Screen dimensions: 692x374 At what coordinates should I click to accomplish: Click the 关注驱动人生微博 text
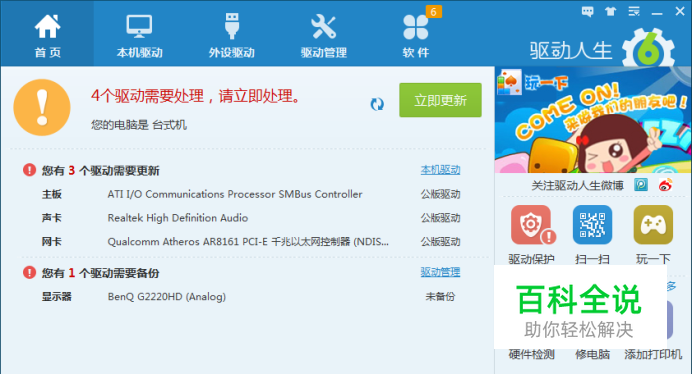point(577,185)
